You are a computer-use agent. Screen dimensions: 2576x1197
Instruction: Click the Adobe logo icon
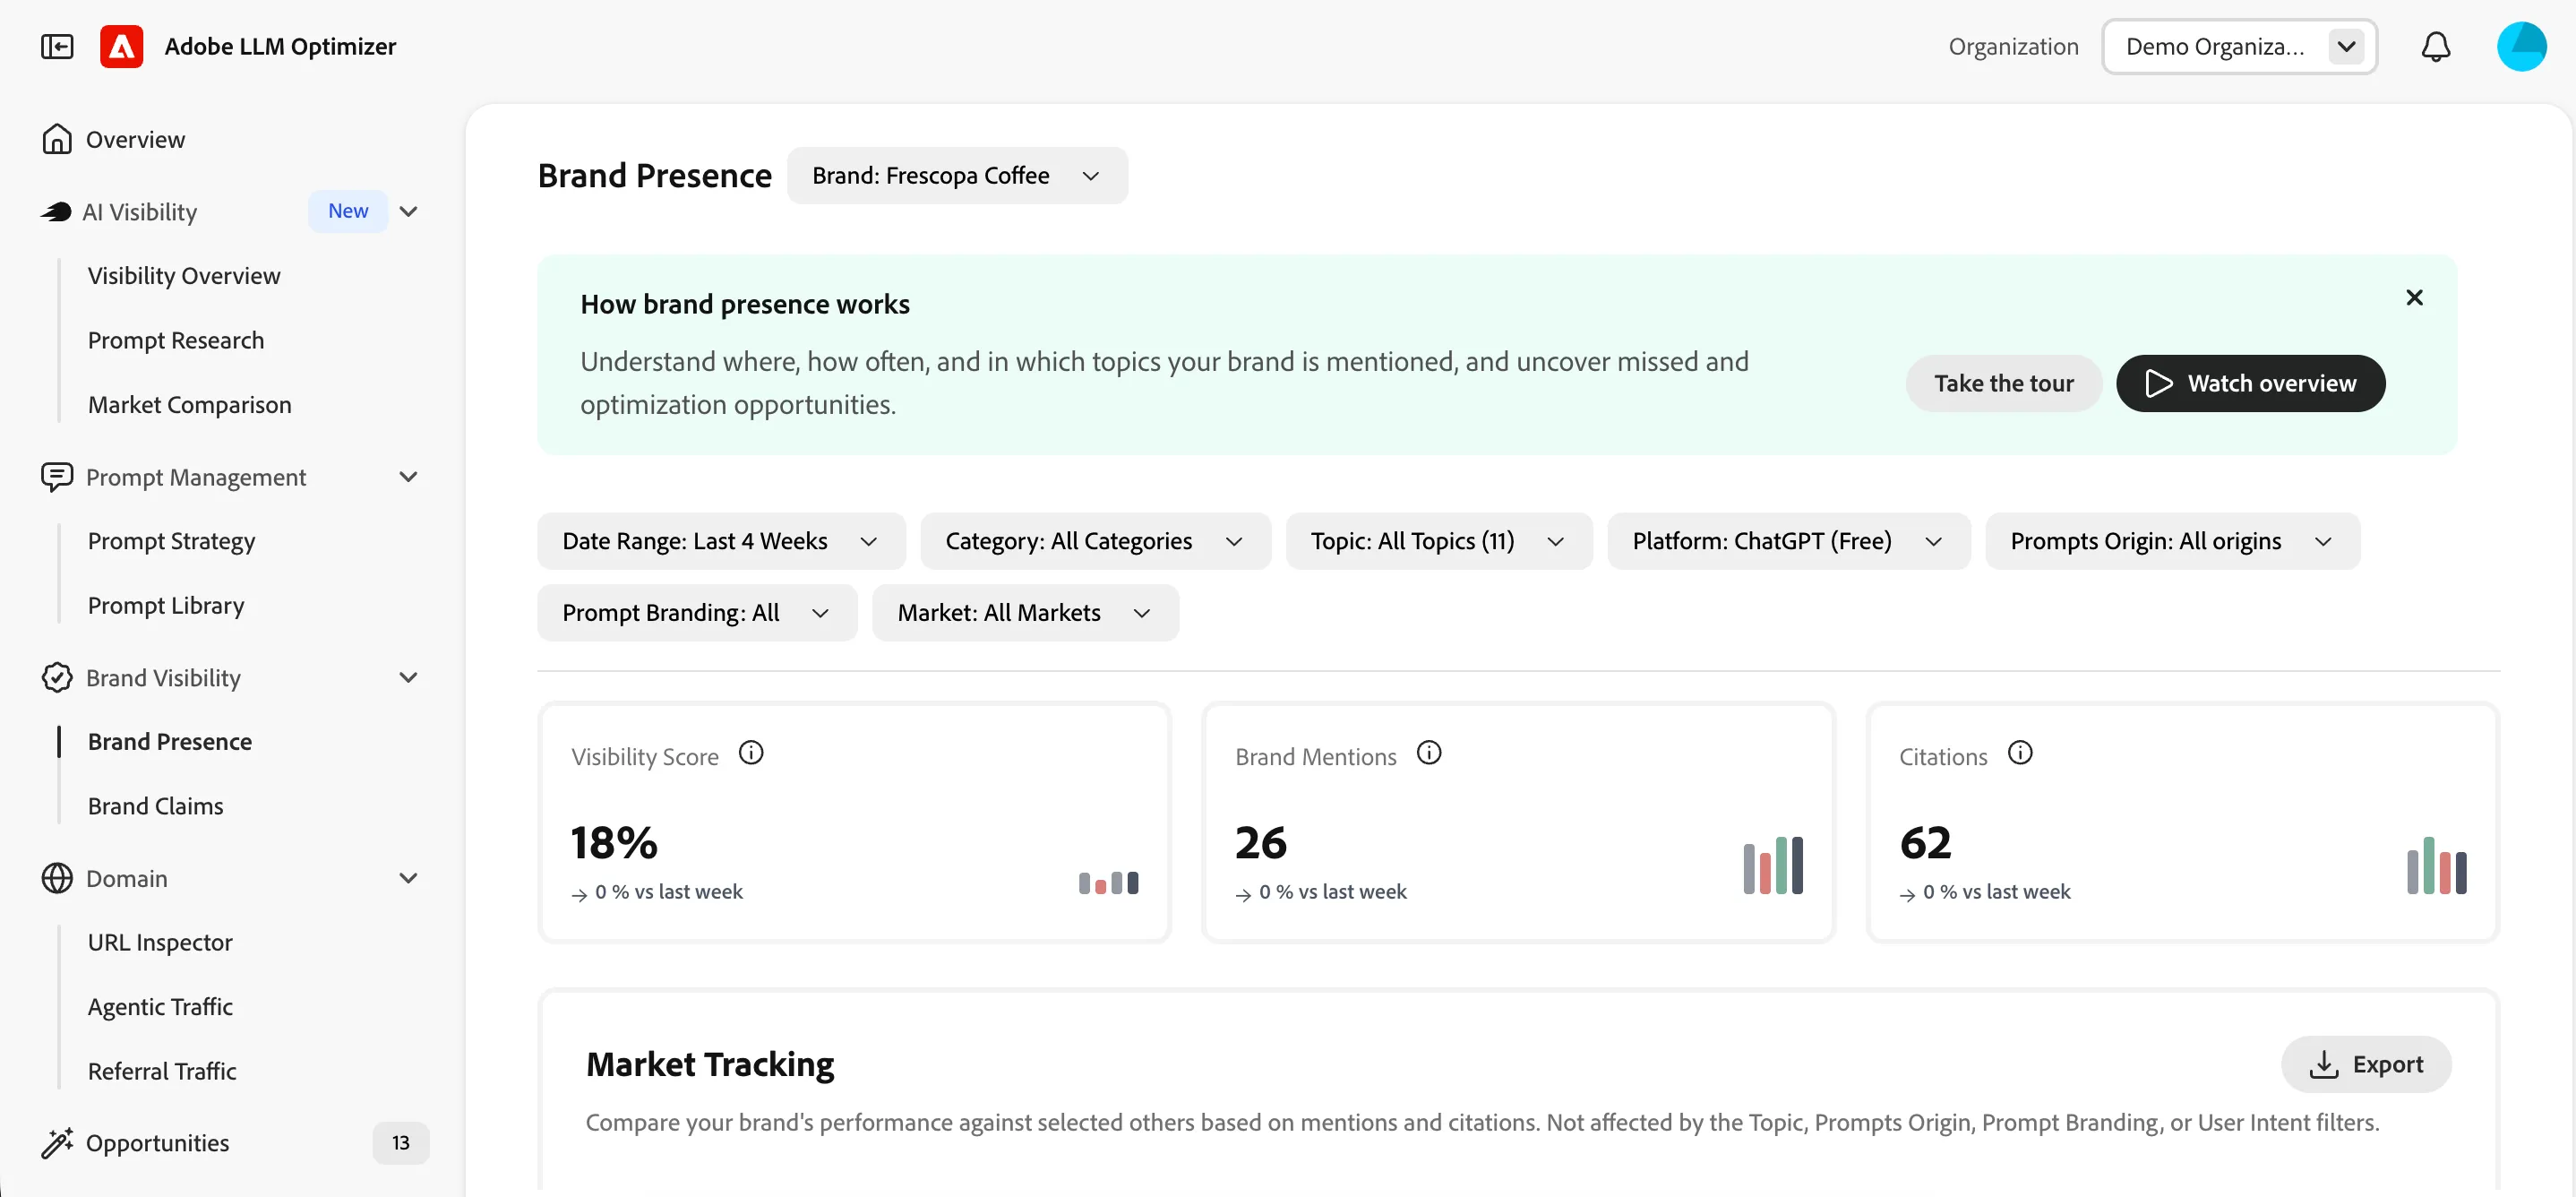point(121,46)
